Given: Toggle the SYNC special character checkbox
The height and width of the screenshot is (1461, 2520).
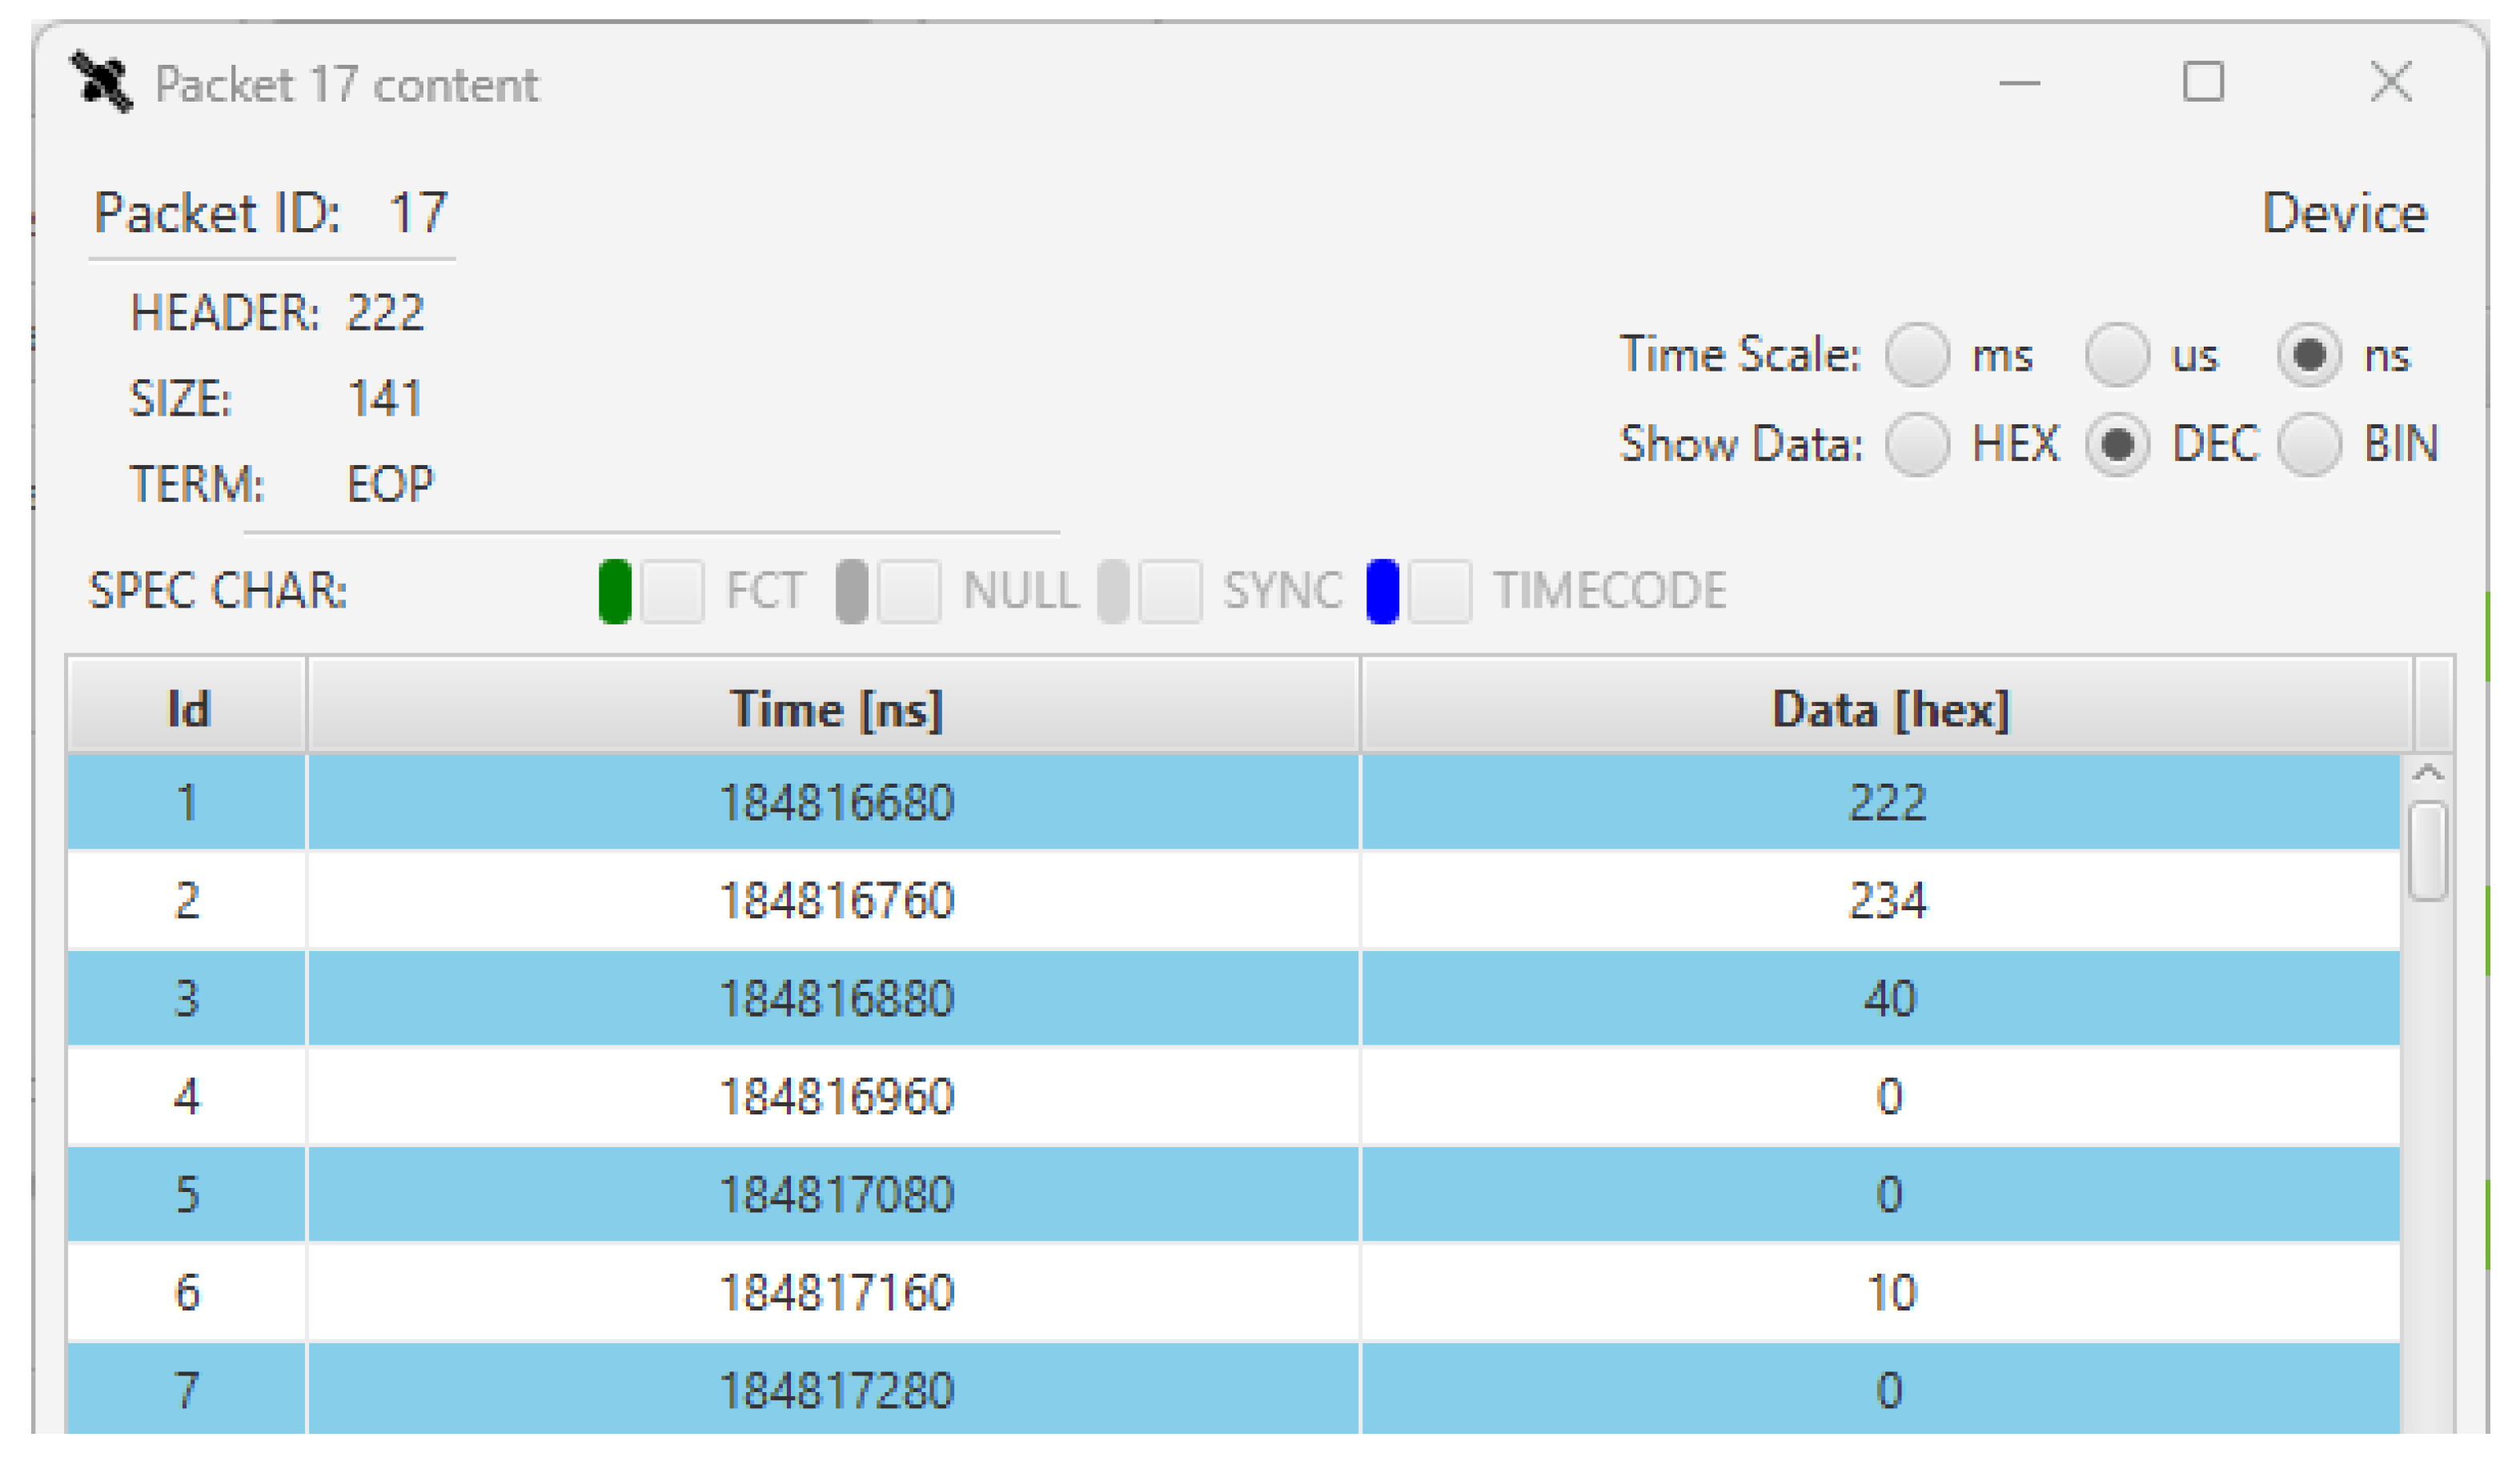Looking at the screenshot, I should pyautogui.click(x=1170, y=592).
